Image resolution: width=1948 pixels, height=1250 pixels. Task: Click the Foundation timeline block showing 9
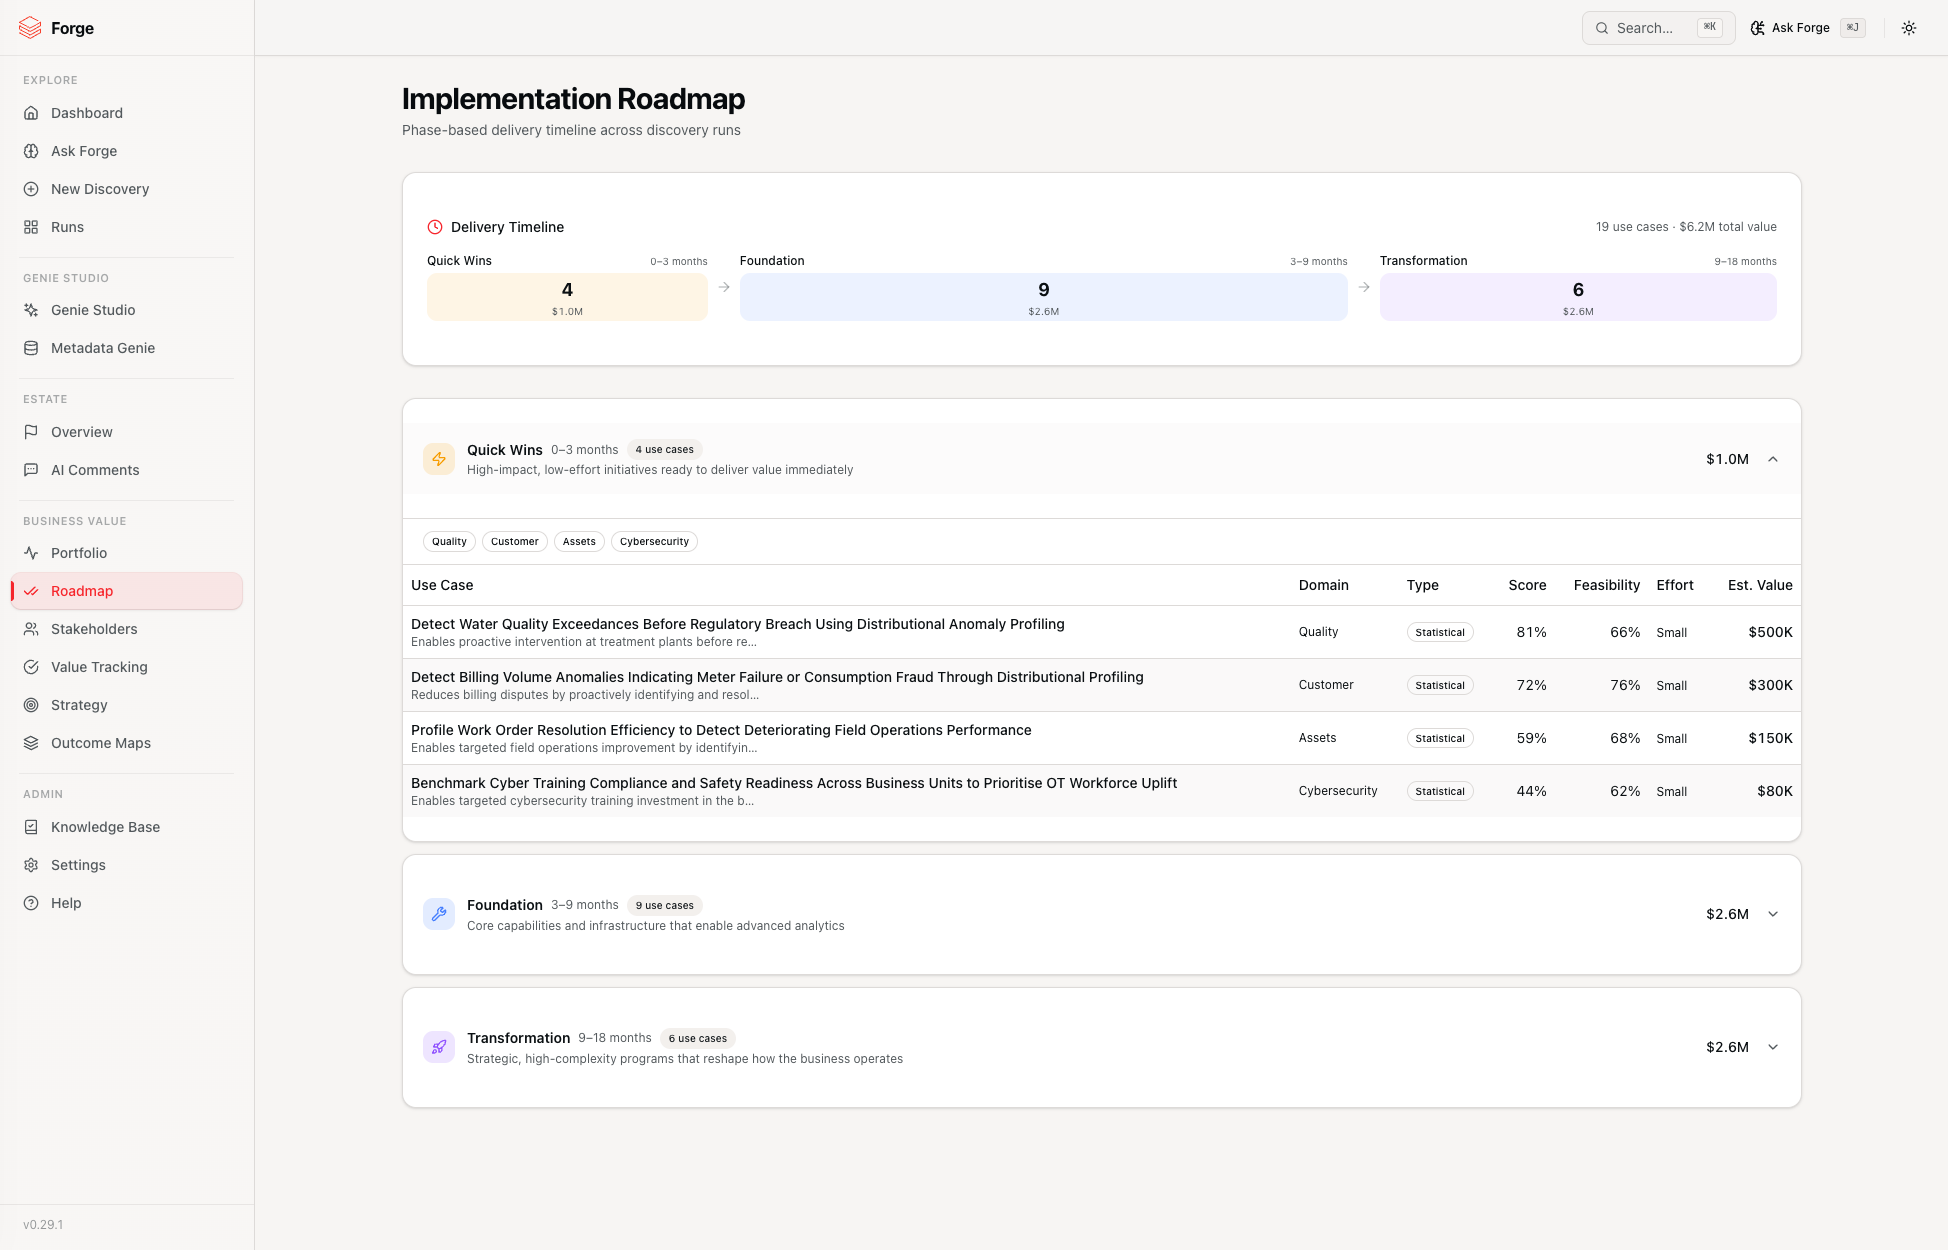[x=1043, y=297]
